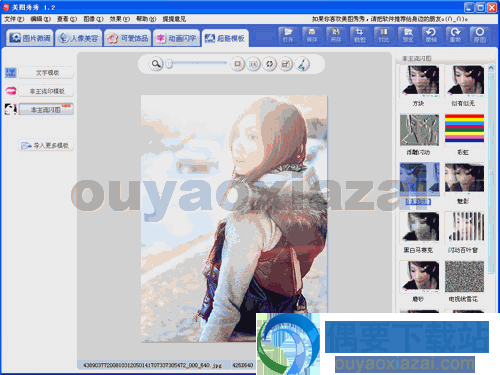This screenshot has width=500, height=375.
Task: Click the 原图 (Original image) icon
Action: [480, 35]
